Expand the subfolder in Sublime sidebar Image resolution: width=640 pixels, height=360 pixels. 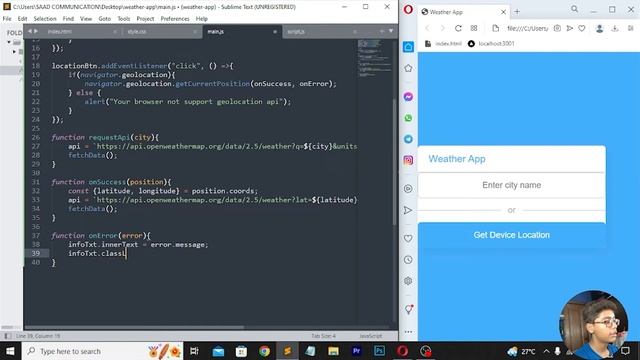[14, 51]
